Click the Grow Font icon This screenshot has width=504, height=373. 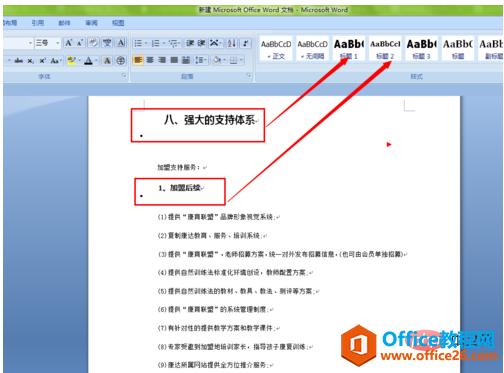coord(69,43)
